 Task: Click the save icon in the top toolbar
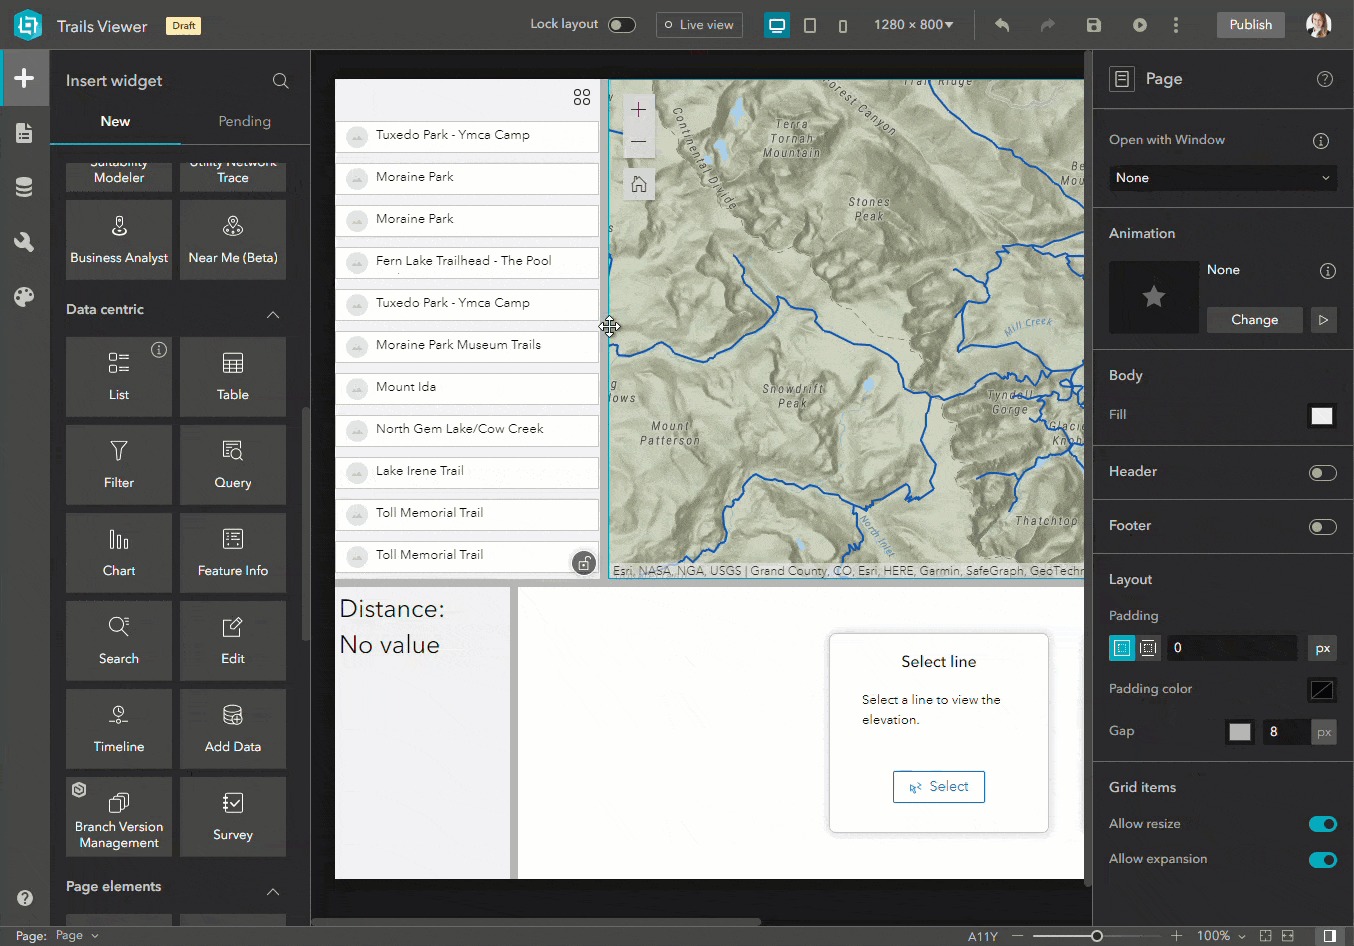pos(1093,25)
